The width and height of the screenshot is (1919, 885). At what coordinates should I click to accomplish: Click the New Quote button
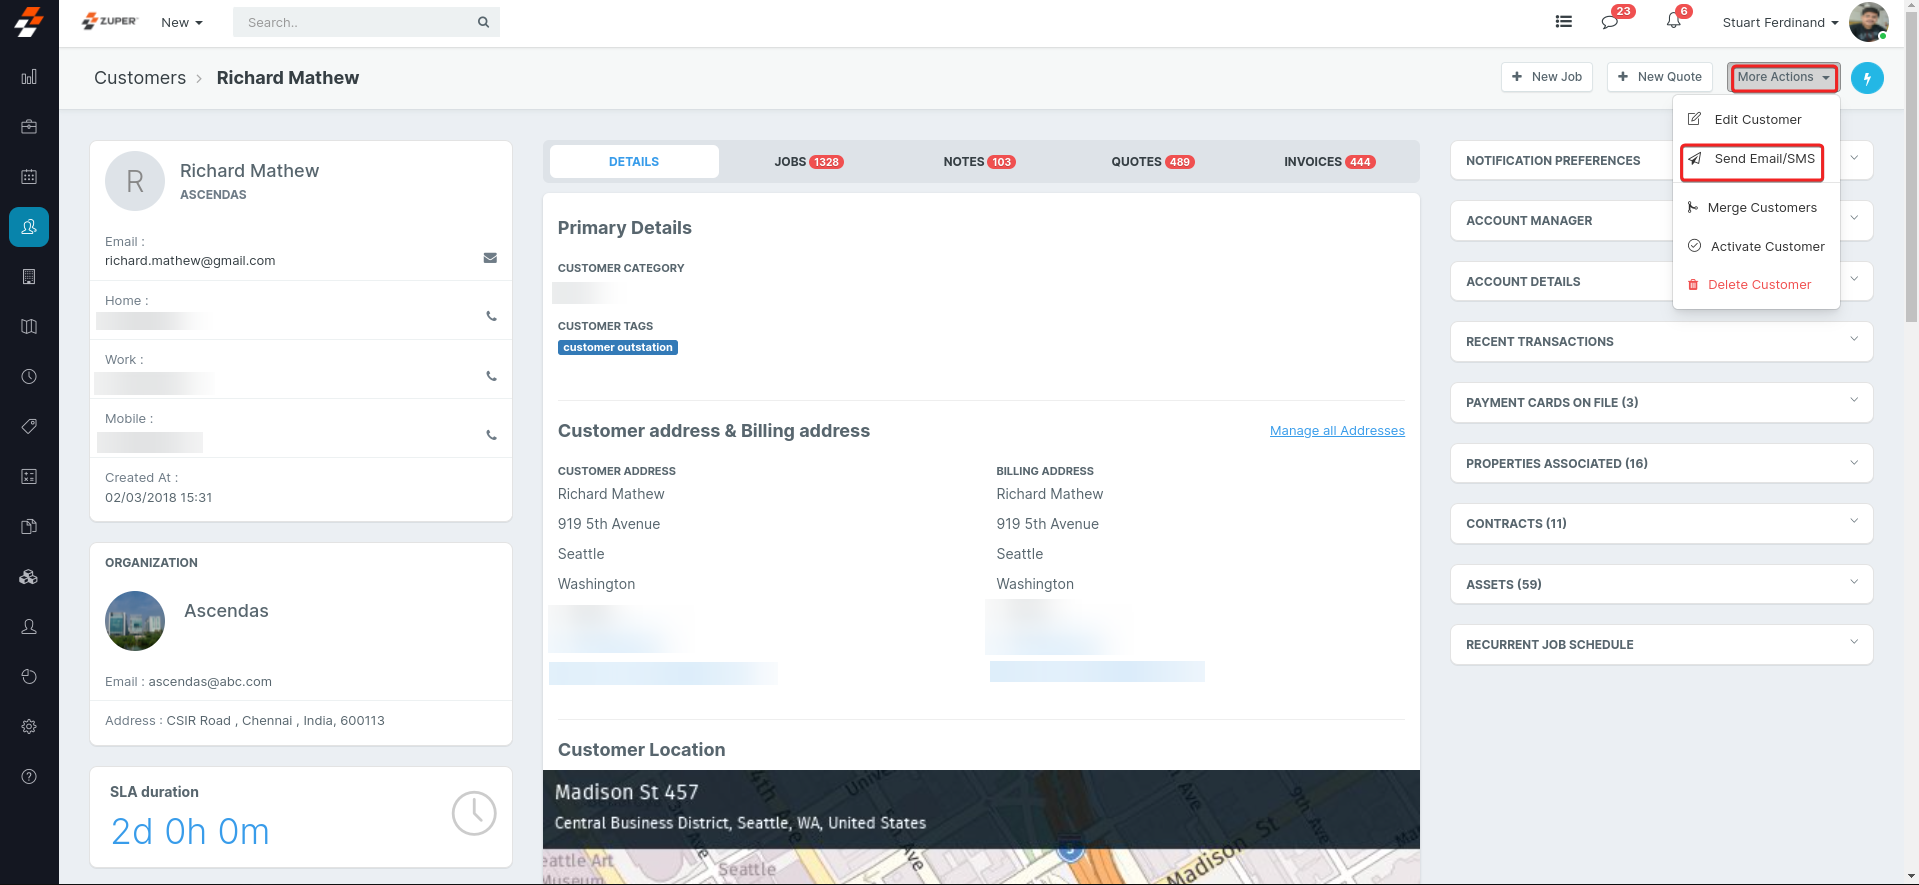click(1659, 77)
